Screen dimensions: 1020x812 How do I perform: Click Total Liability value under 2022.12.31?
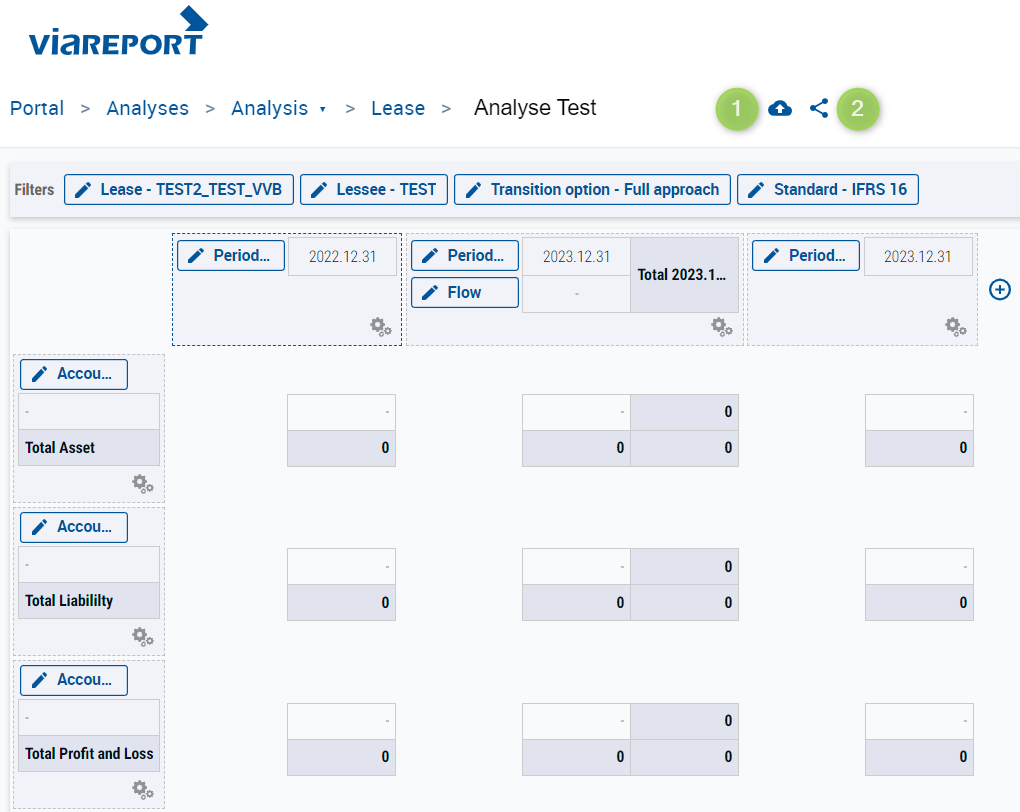coord(342,602)
